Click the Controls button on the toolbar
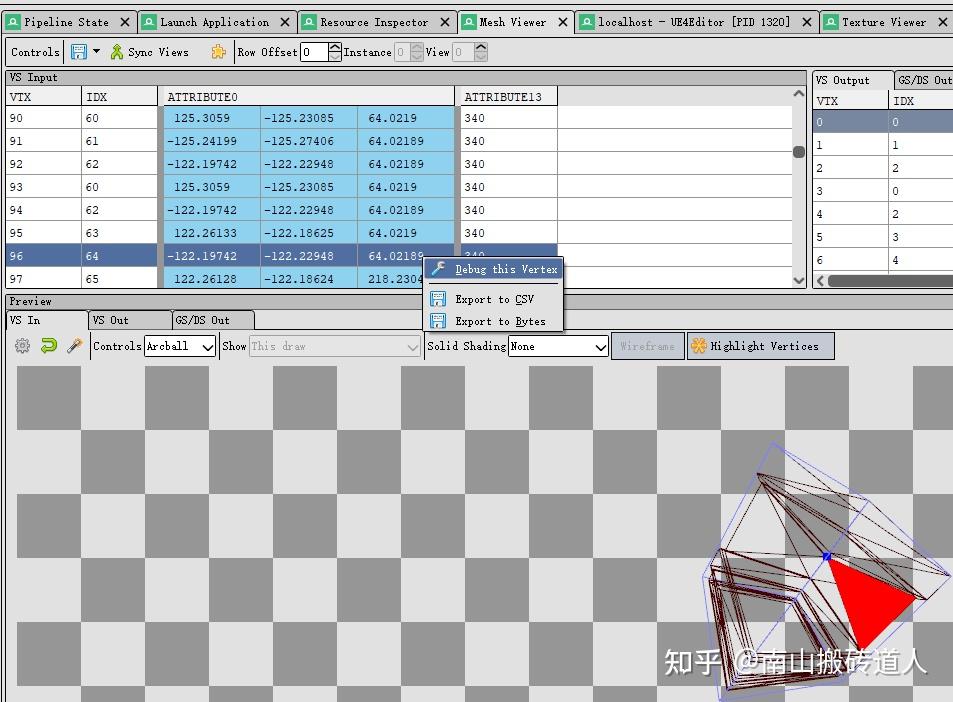The width and height of the screenshot is (953, 702). [35, 52]
